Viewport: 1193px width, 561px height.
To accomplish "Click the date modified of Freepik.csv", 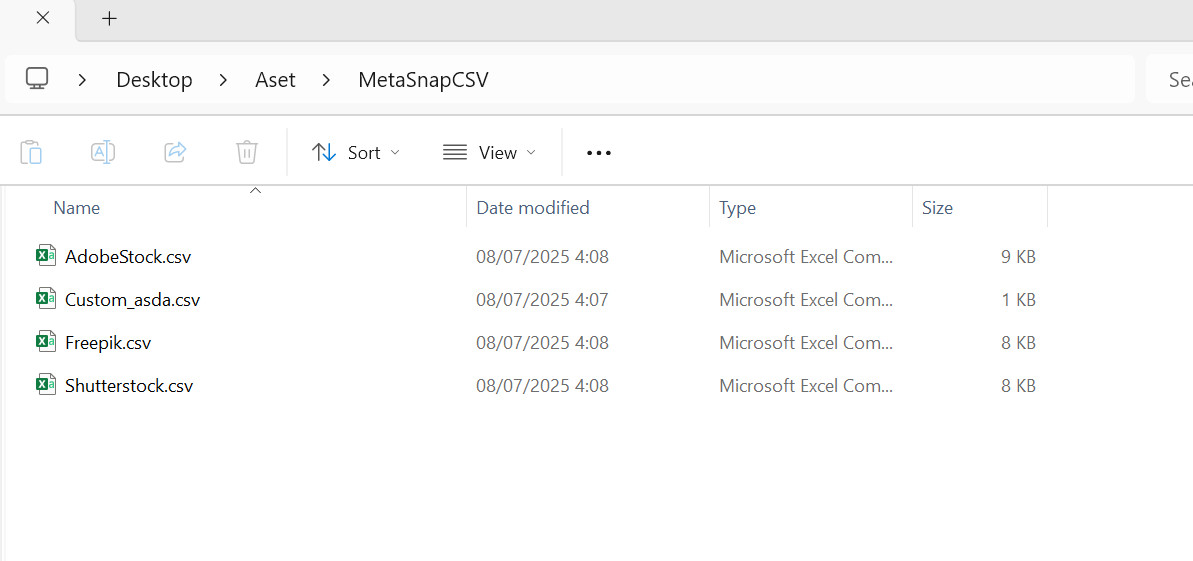I will pyautogui.click(x=542, y=343).
